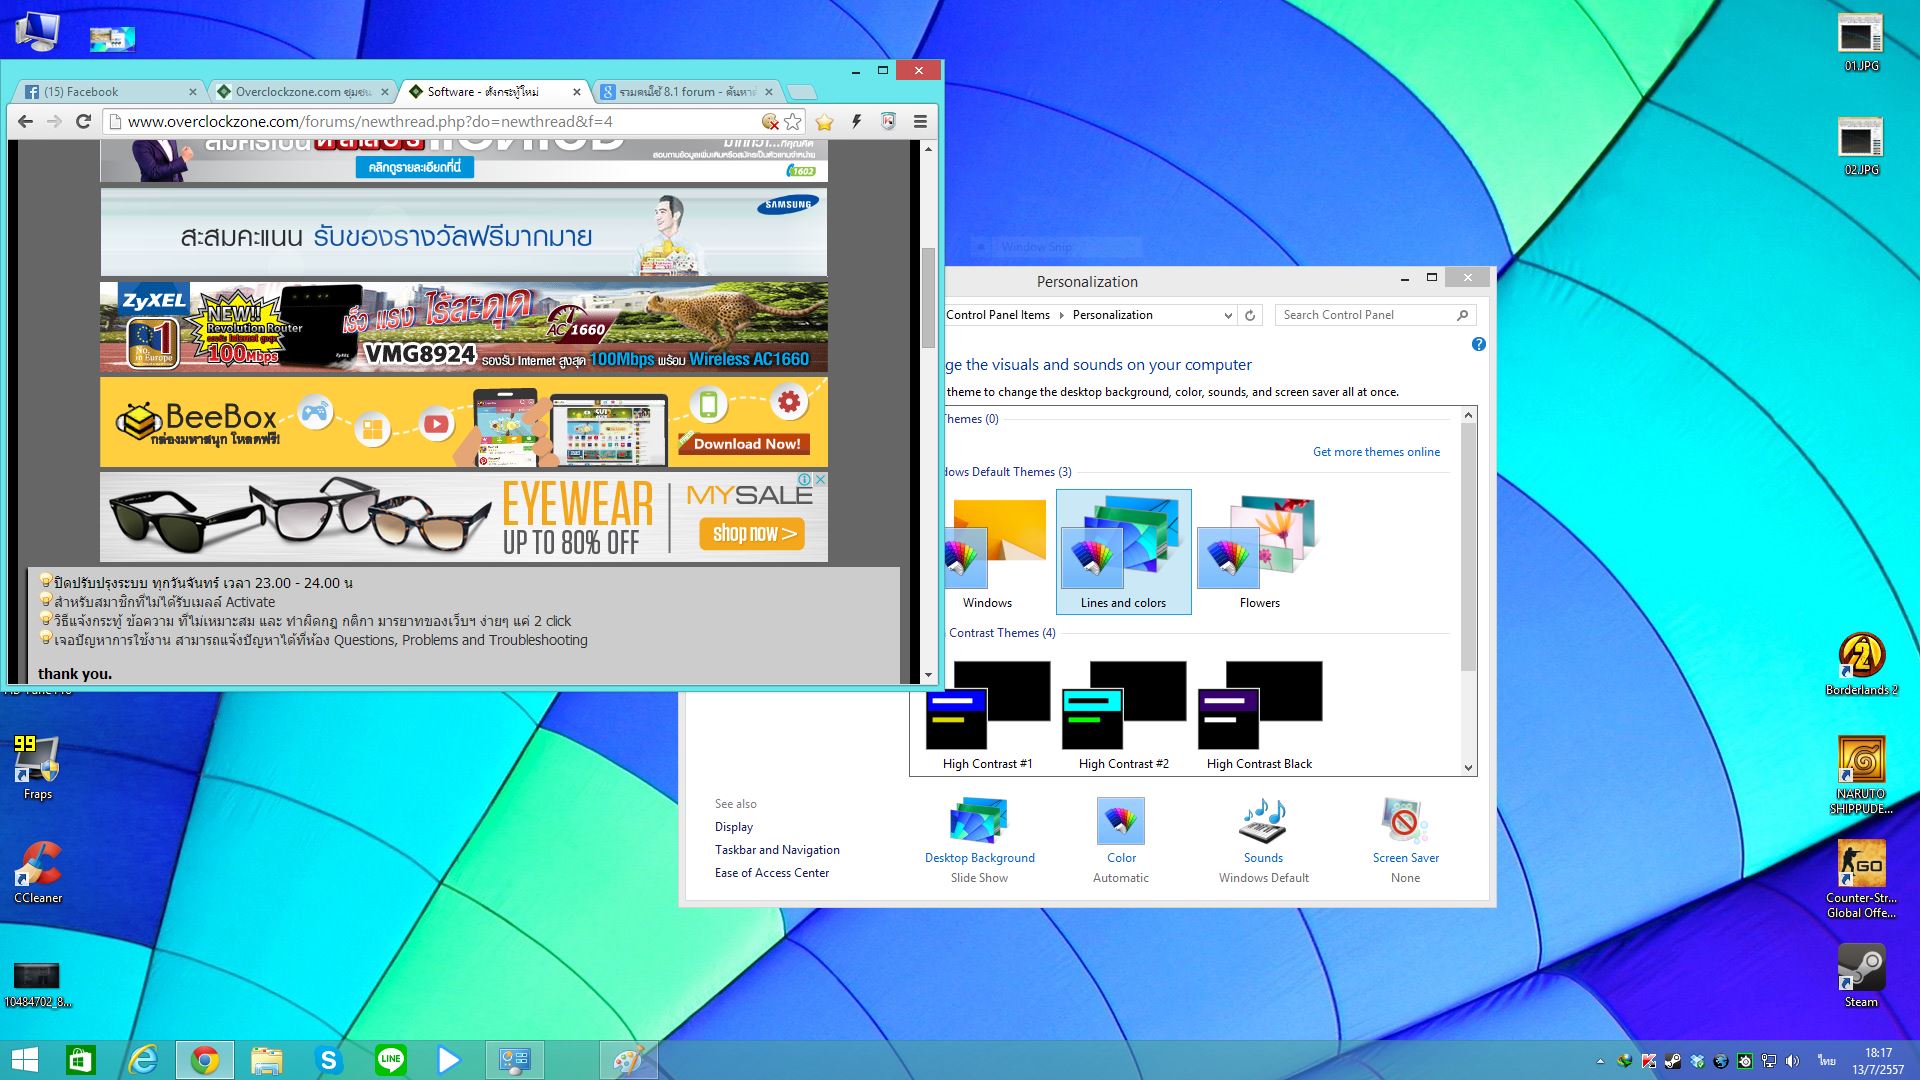This screenshot has width=1920, height=1080.
Task: Open the Color settings icon
Action: click(x=1120, y=822)
